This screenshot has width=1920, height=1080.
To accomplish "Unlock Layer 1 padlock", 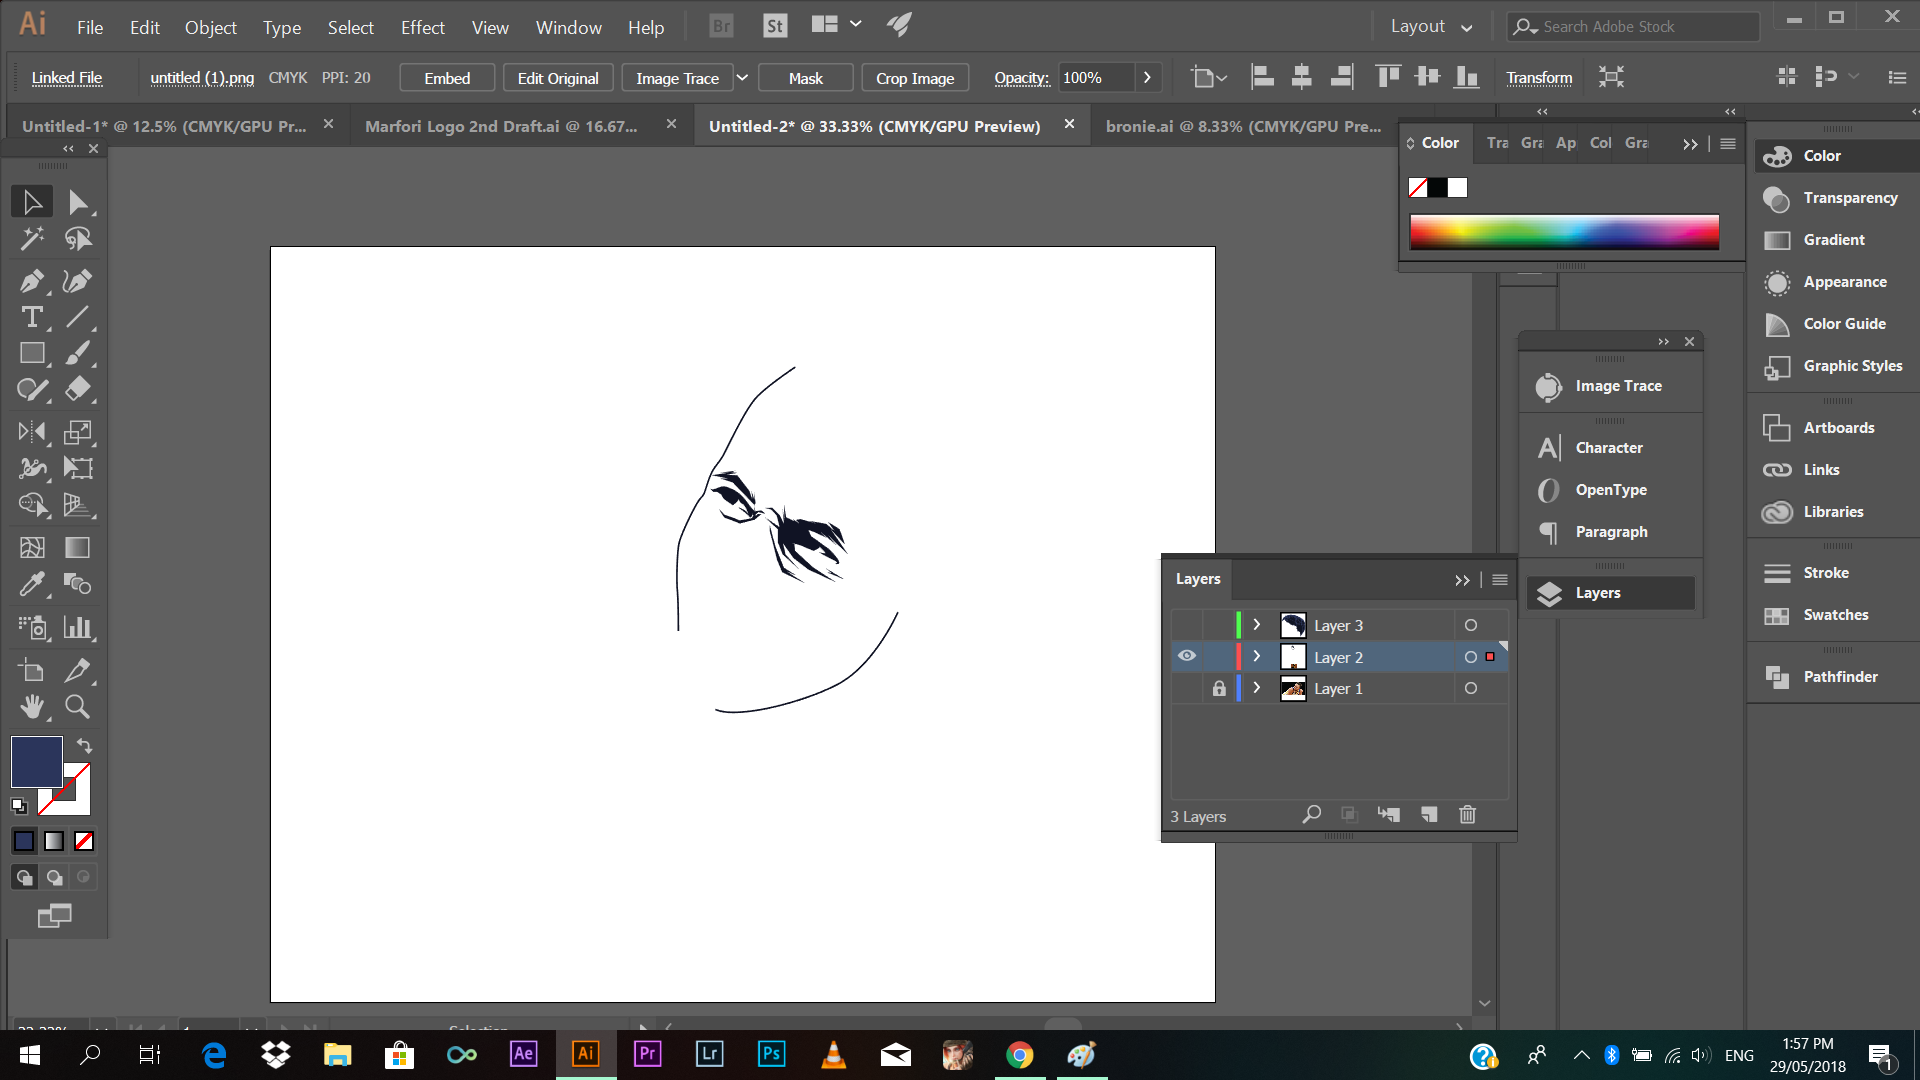I will (x=1219, y=688).
